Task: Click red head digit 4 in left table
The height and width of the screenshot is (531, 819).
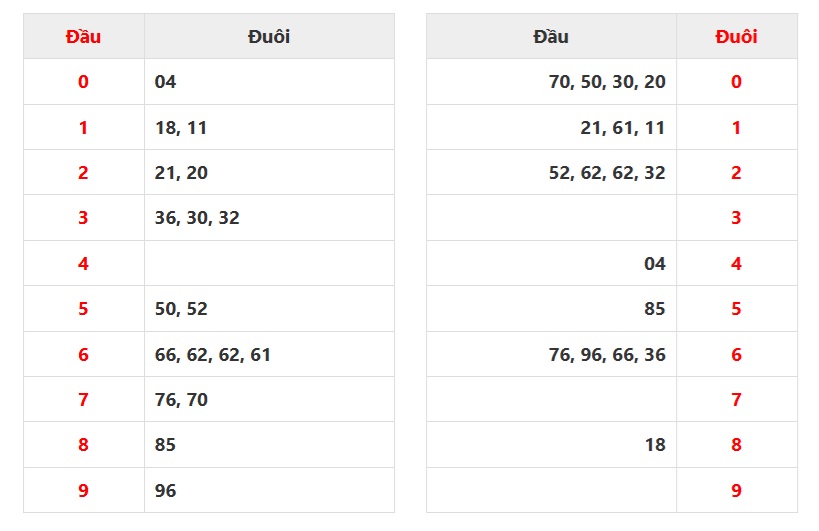Action: [x=83, y=263]
